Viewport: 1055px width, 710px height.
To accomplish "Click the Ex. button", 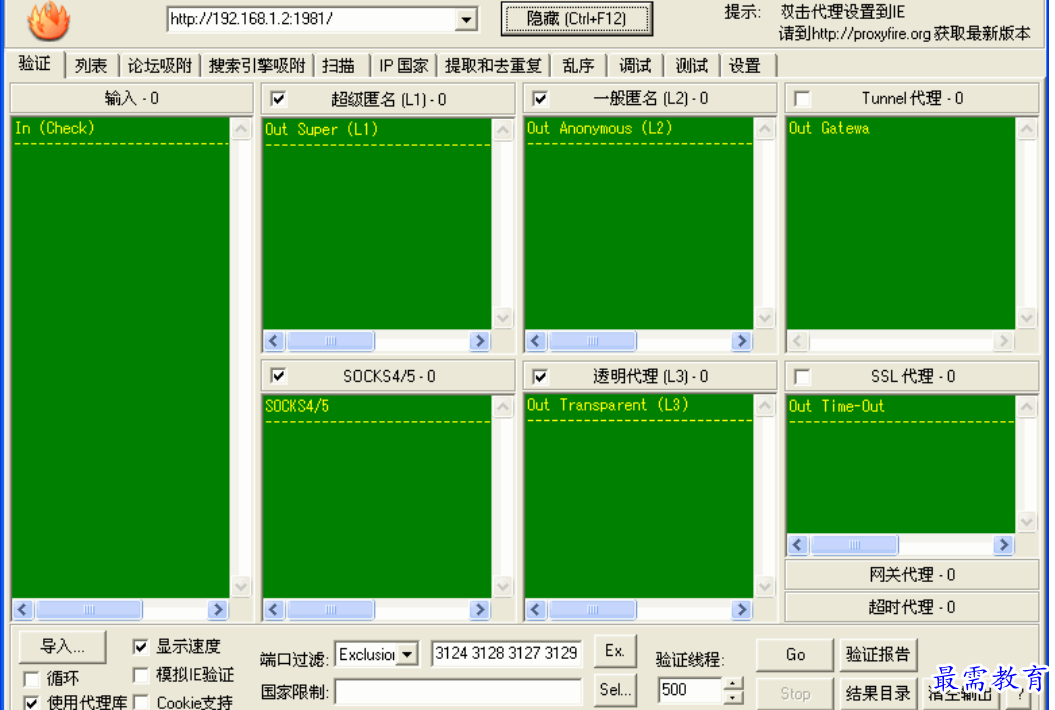I will 615,651.
